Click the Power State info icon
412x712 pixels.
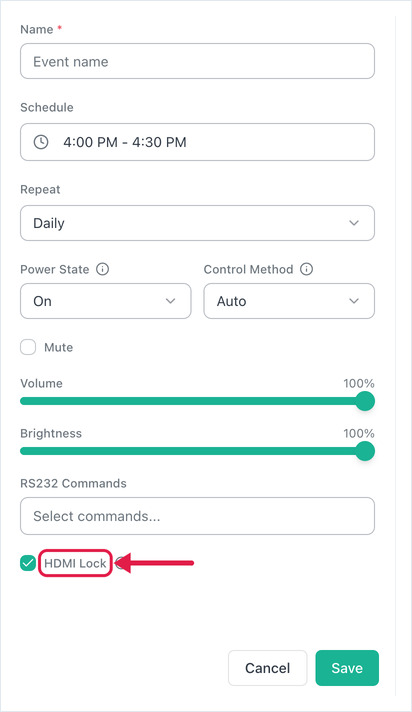[x=103, y=269]
